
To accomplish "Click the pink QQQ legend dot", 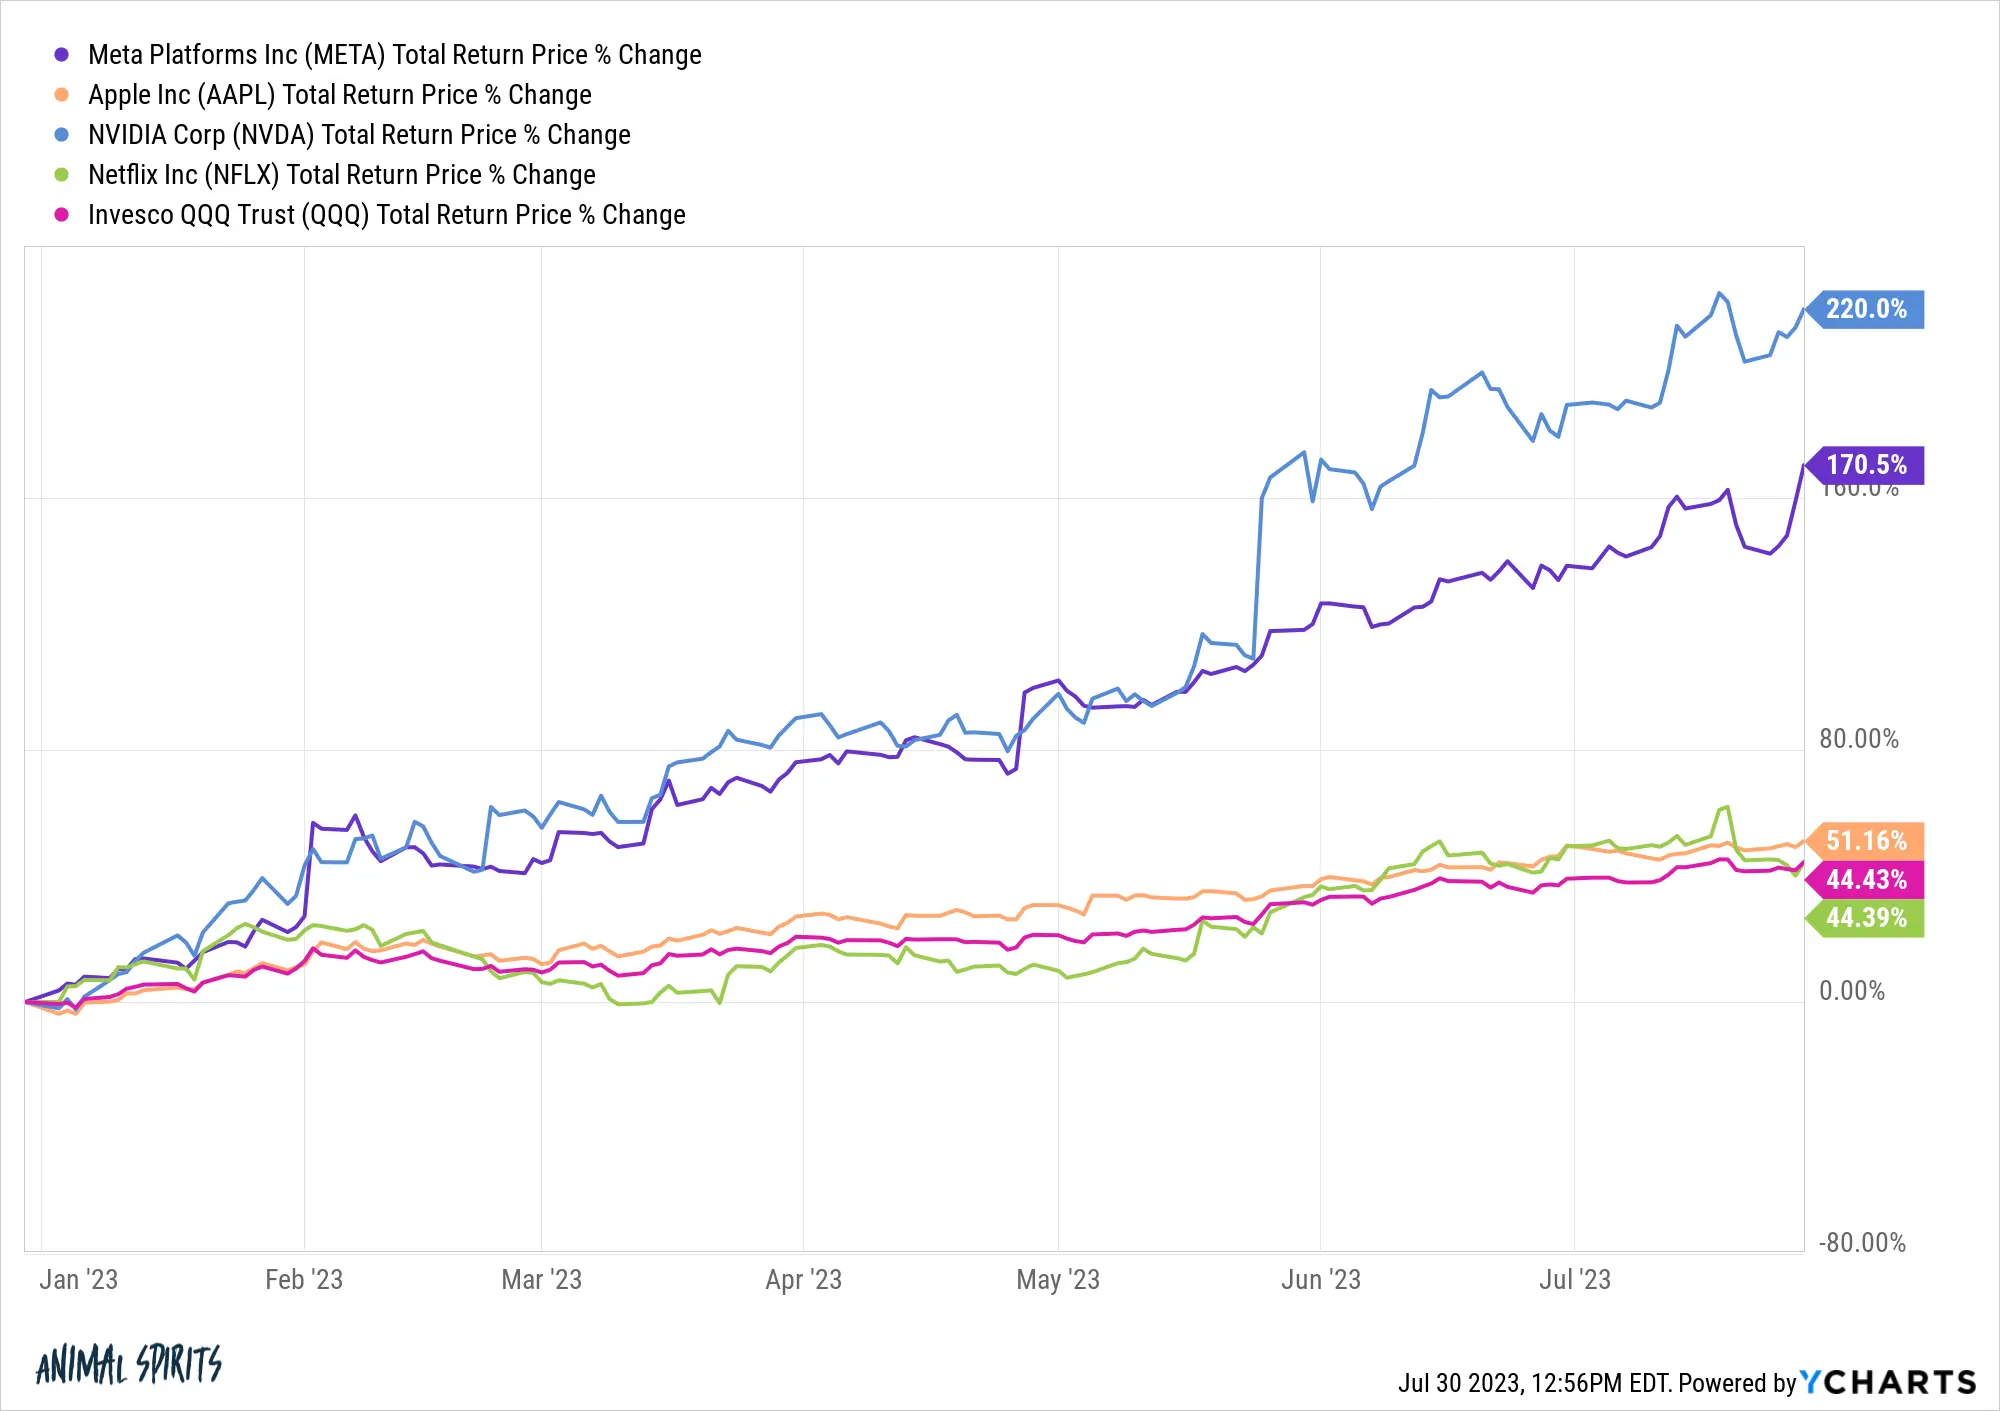I will tap(61, 215).
